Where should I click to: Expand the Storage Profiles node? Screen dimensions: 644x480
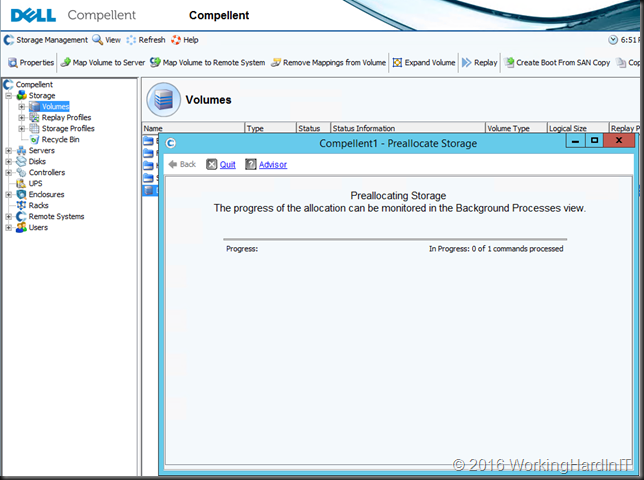pyautogui.click(x=21, y=129)
